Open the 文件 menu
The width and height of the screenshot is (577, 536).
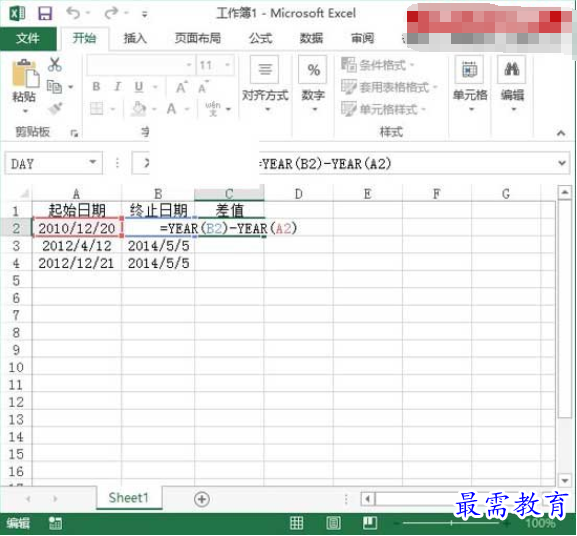tap(28, 38)
